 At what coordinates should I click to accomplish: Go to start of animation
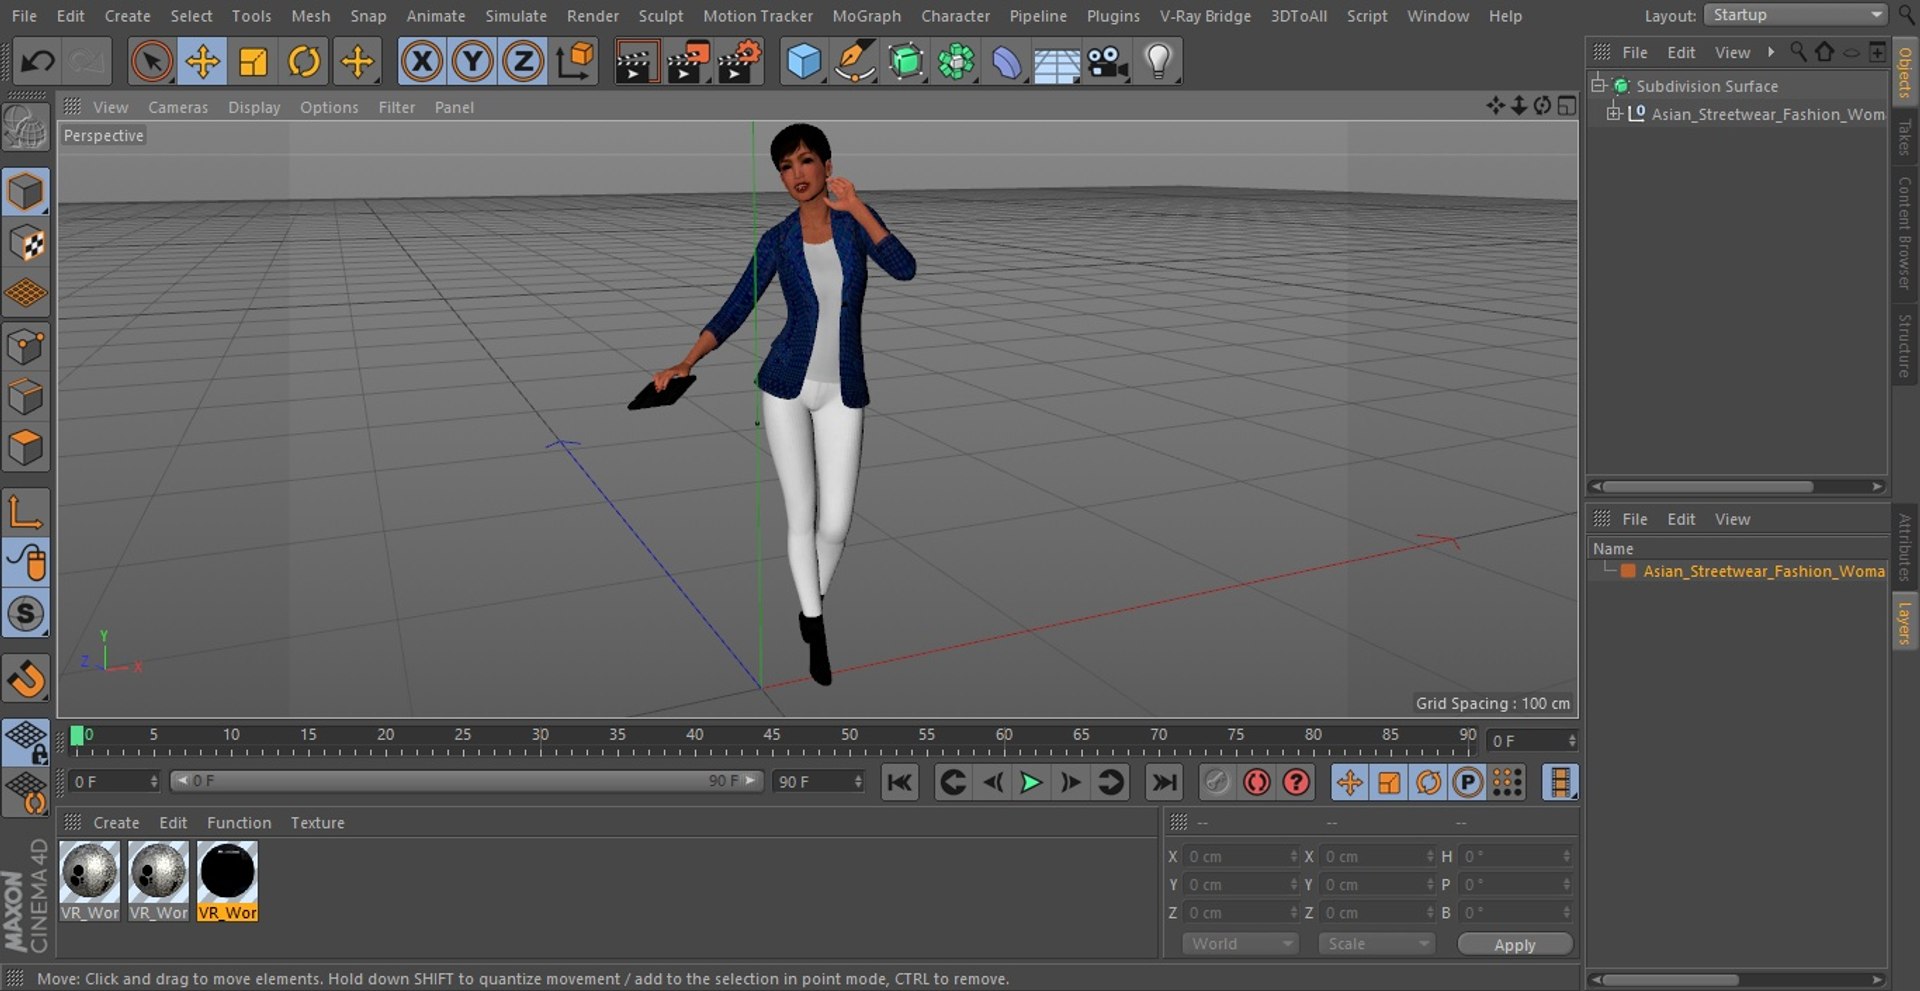pos(899,782)
